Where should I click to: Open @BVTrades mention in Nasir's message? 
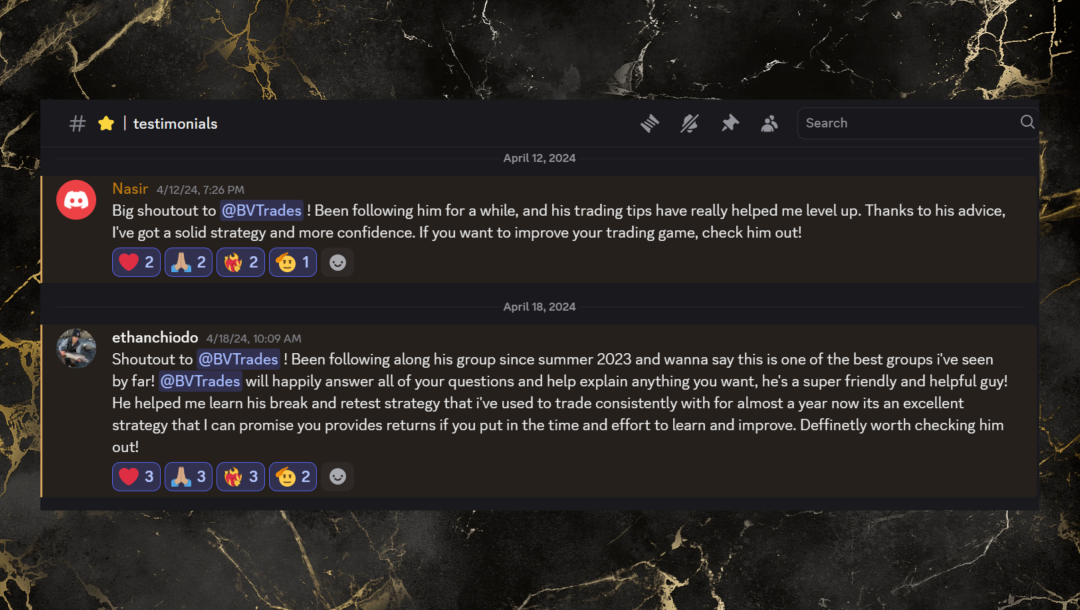[262, 210]
